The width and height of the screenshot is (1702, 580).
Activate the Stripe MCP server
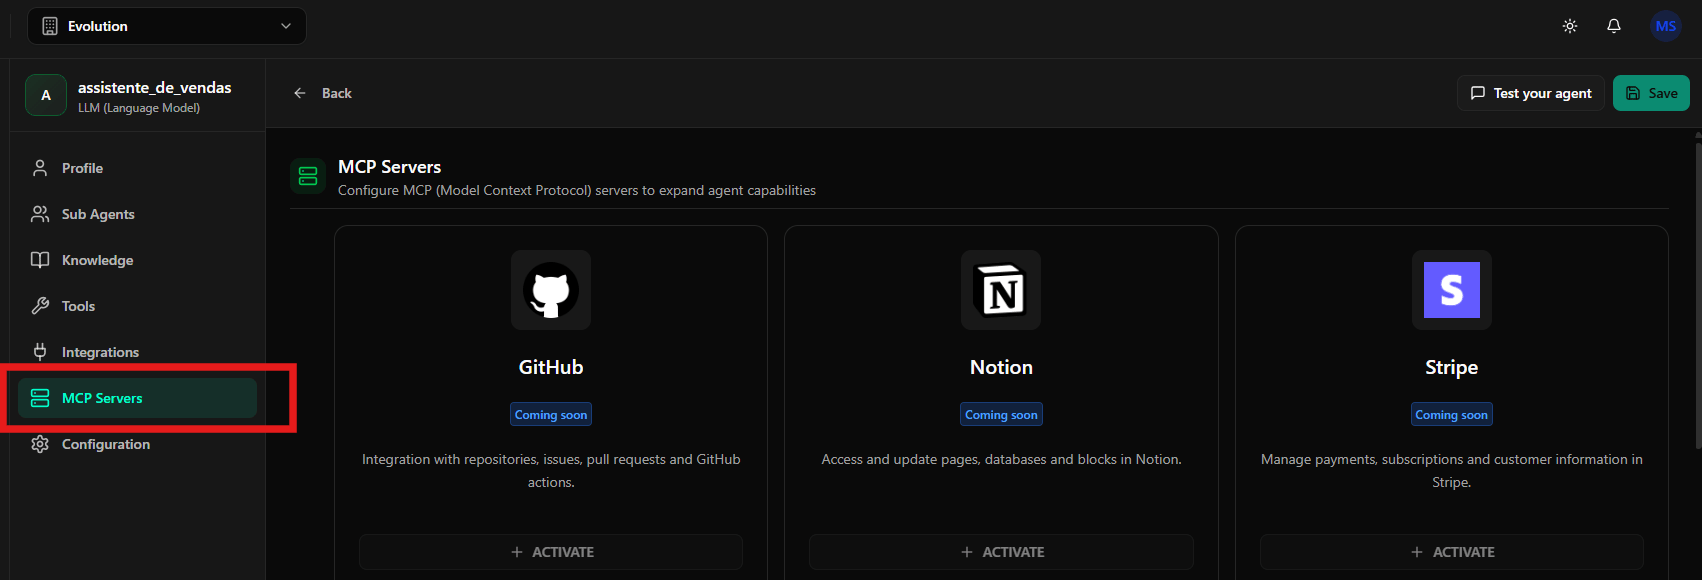click(1452, 552)
